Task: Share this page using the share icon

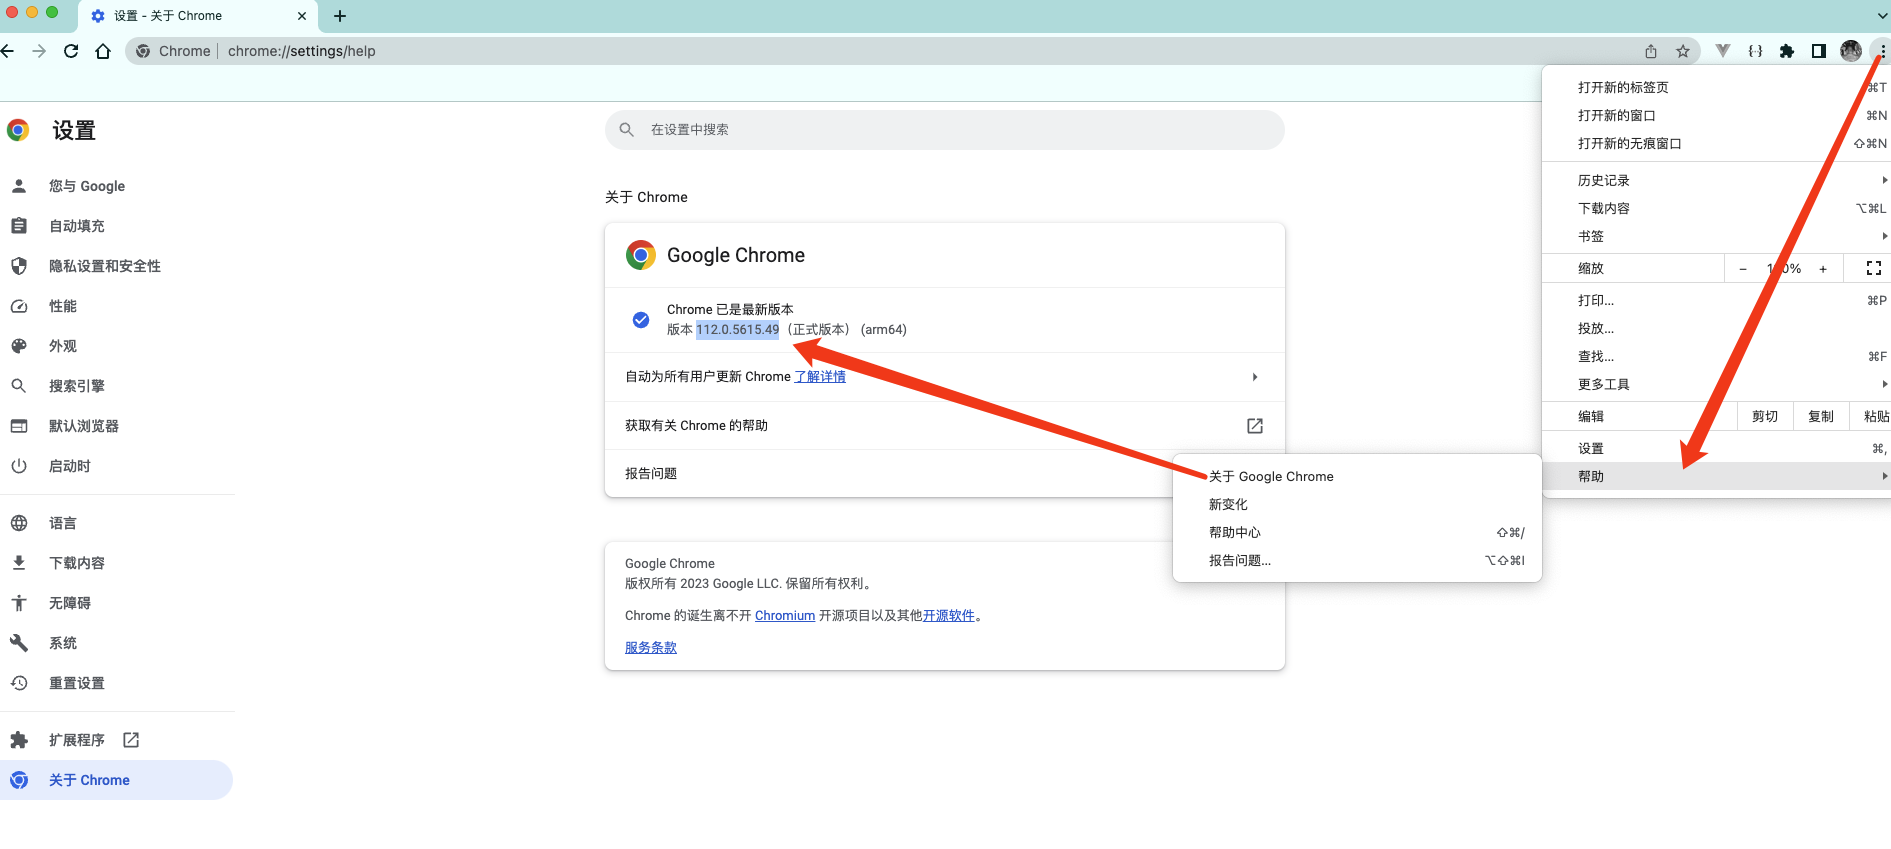Action: point(1651,51)
